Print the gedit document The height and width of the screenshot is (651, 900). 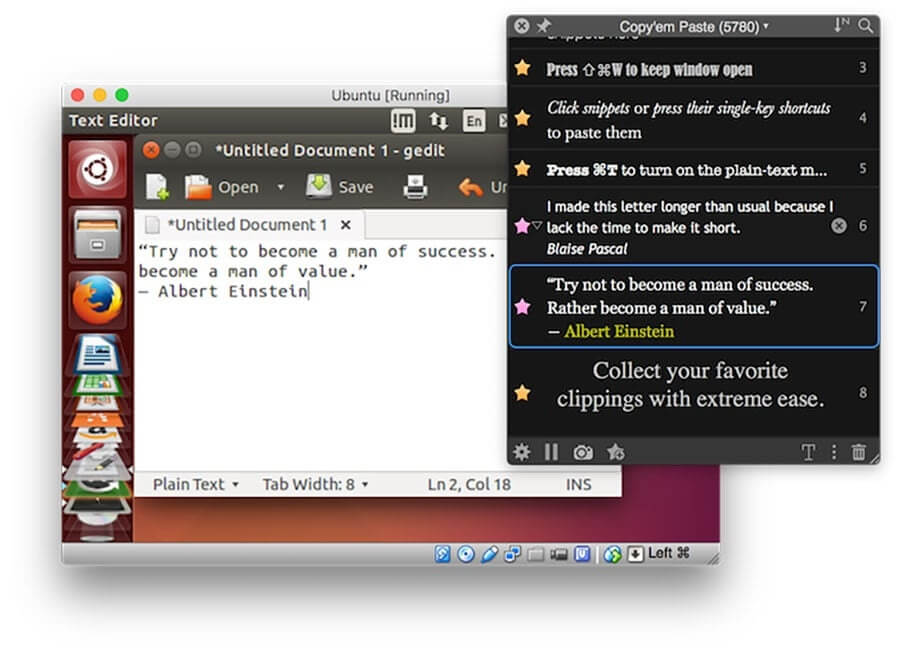[x=415, y=187]
